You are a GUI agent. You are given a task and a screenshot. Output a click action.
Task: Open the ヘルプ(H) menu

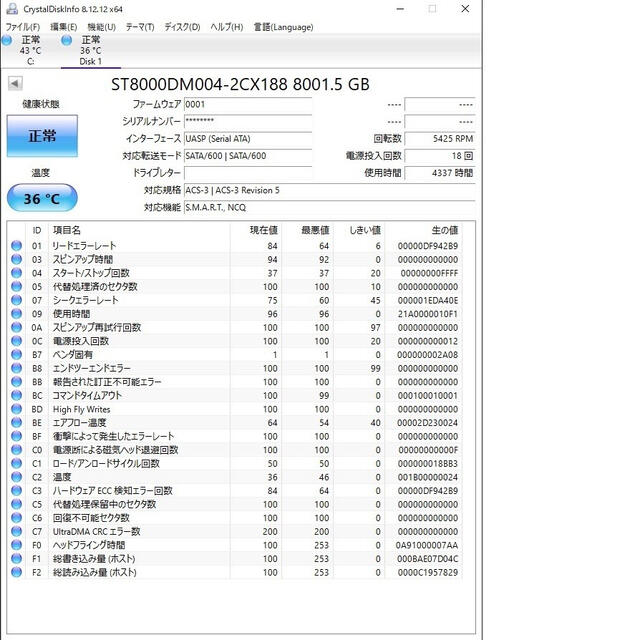coord(227,27)
